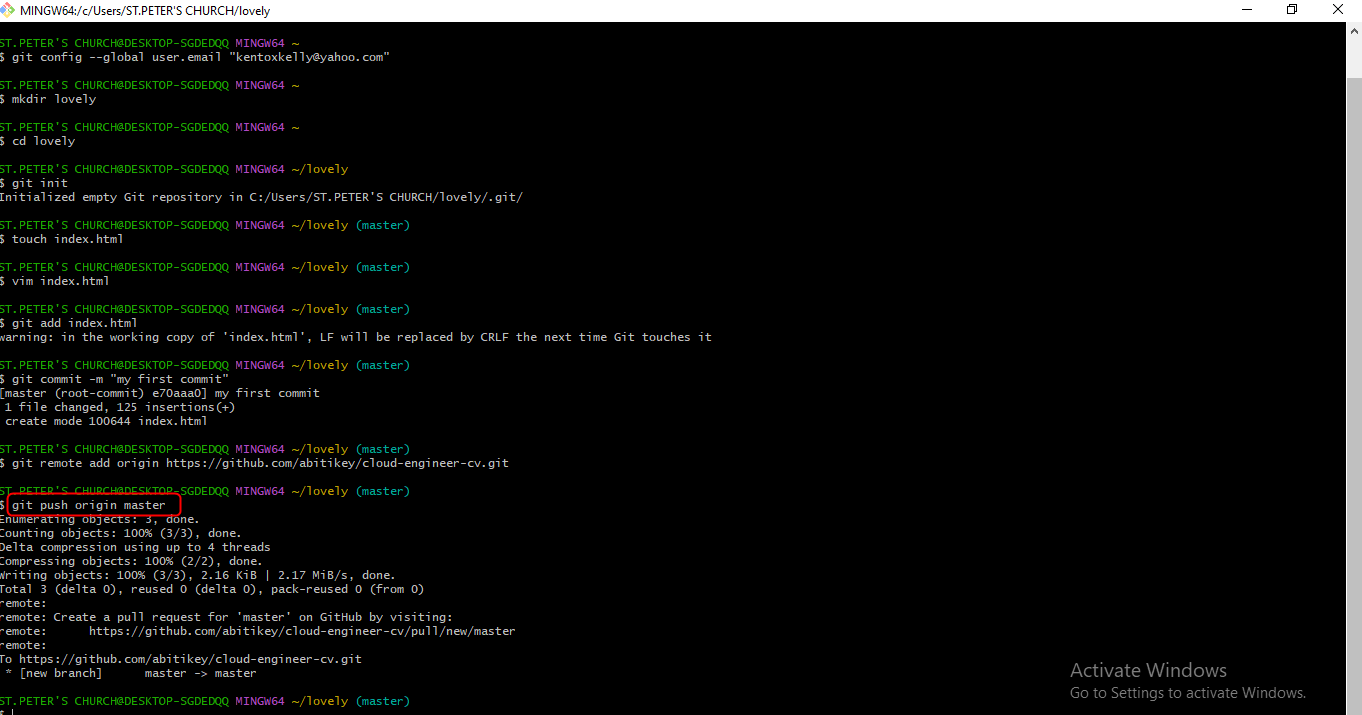Viewport: 1362px width, 715px height.
Task: Click the "git push origin master" command text
Action: tap(89, 505)
